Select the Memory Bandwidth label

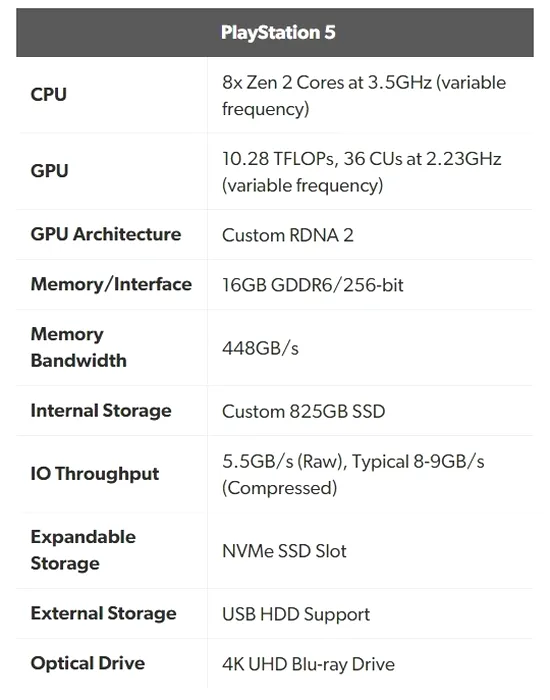point(79,347)
